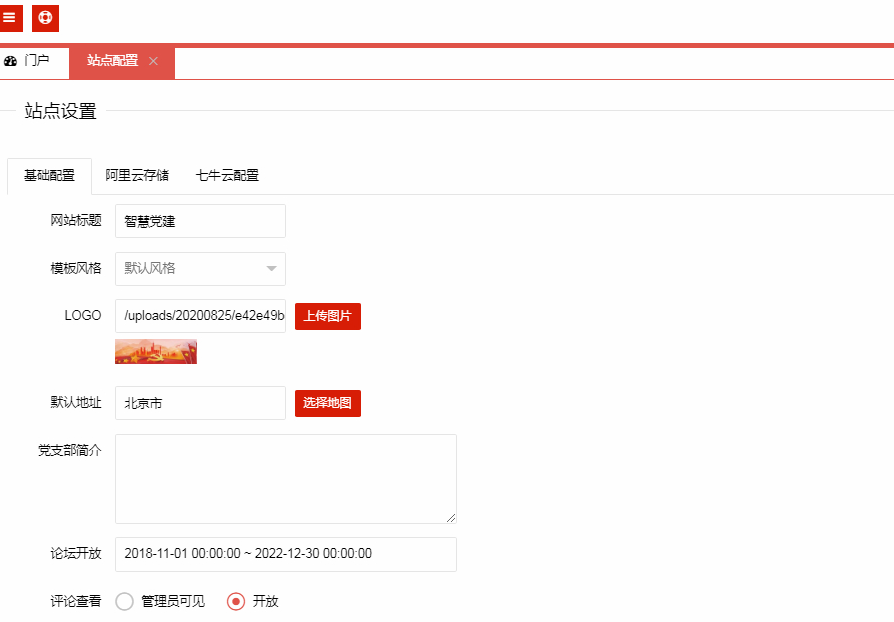The height and width of the screenshot is (622, 894).
Task: Expand the 模板风格 dropdown
Action: pos(200,269)
